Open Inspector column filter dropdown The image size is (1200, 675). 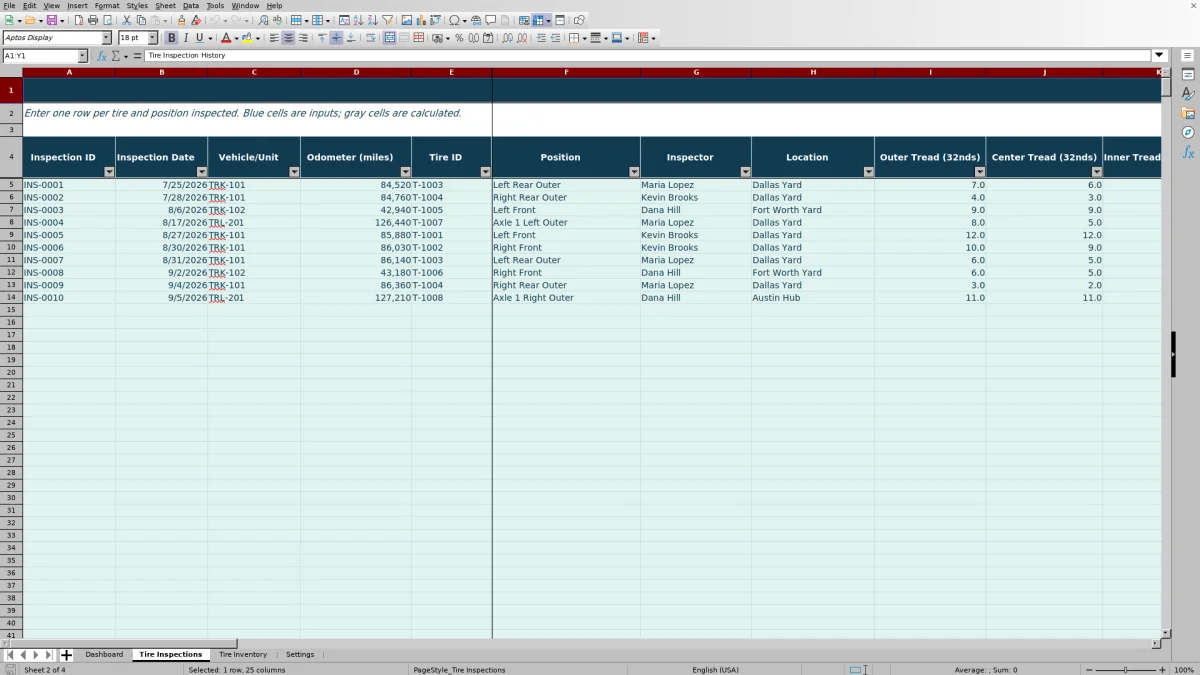pyautogui.click(x=745, y=172)
